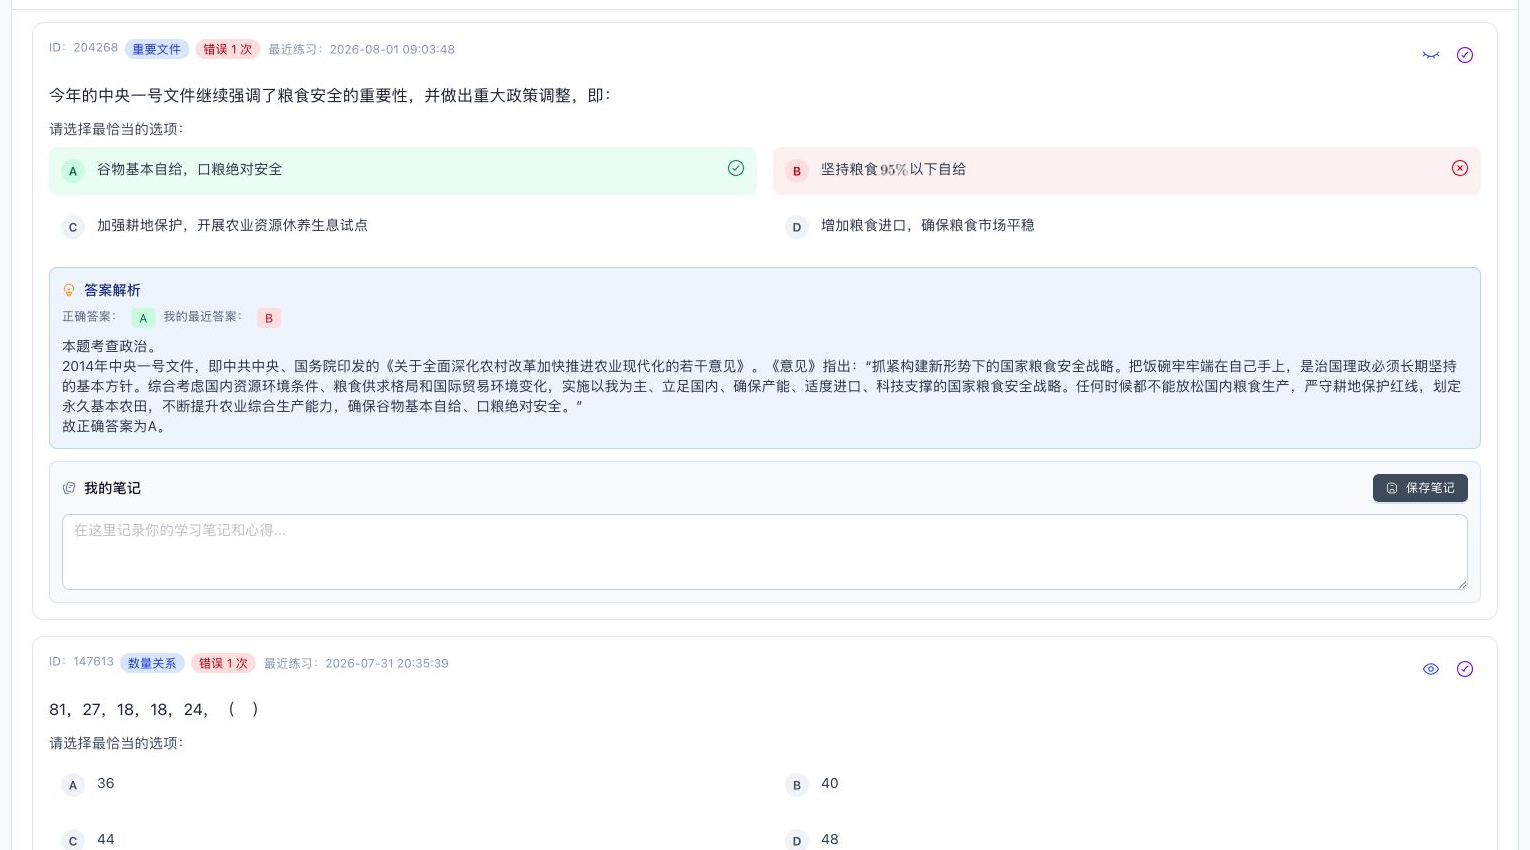Click 请选择最恰当的选项 under question 147613
This screenshot has height=850, width=1530.
point(116,743)
